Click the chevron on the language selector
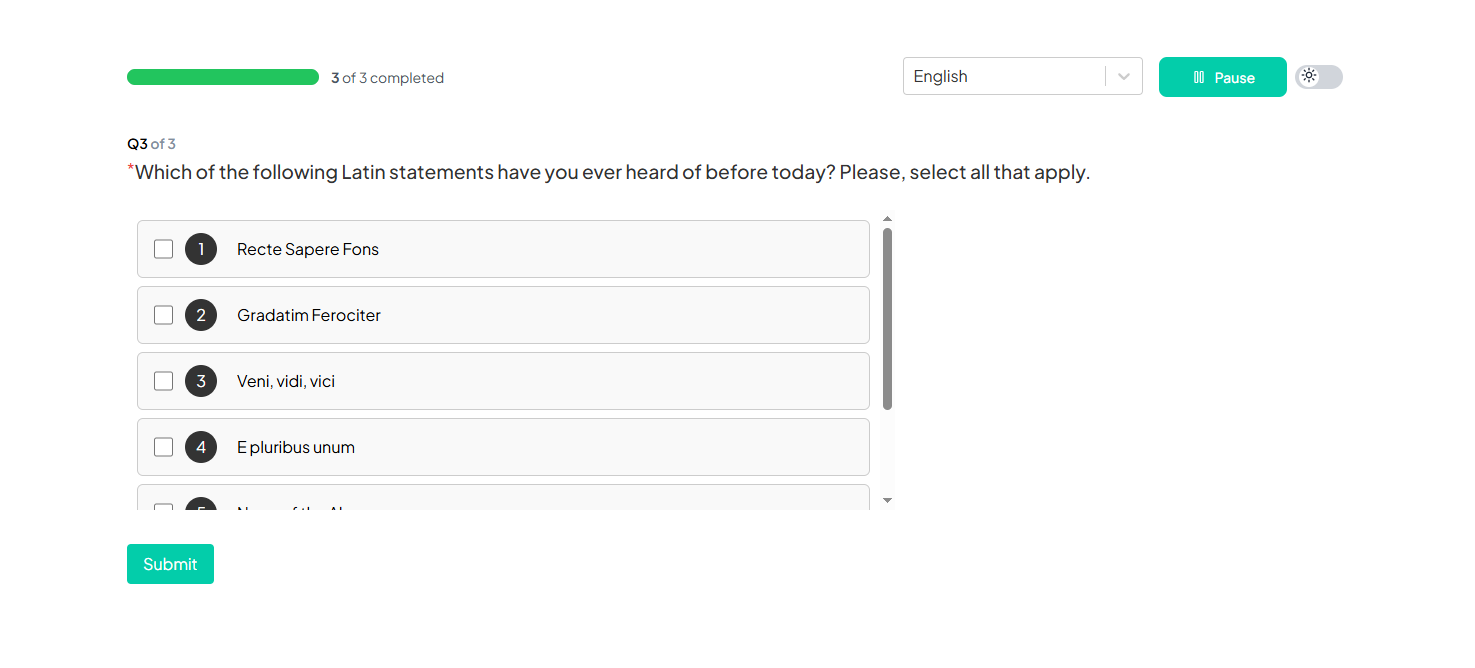Viewport: 1475px width, 668px height. [1123, 76]
